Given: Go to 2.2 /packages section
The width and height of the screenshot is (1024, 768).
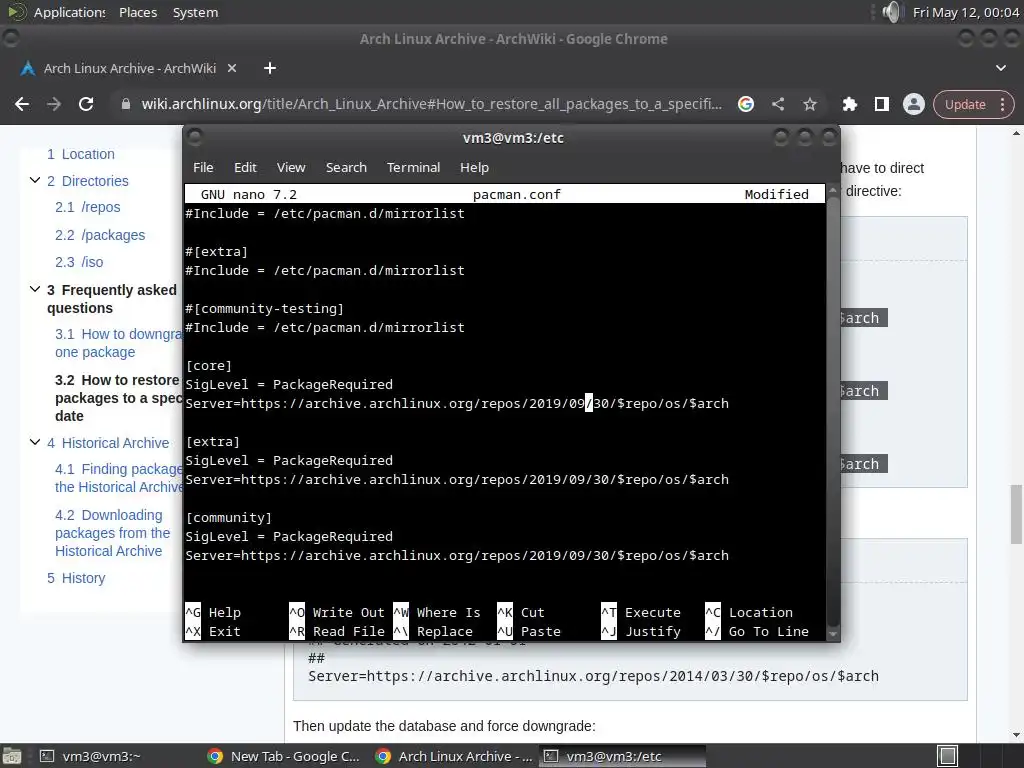Looking at the screenshot, I should (x=100, y=235).
